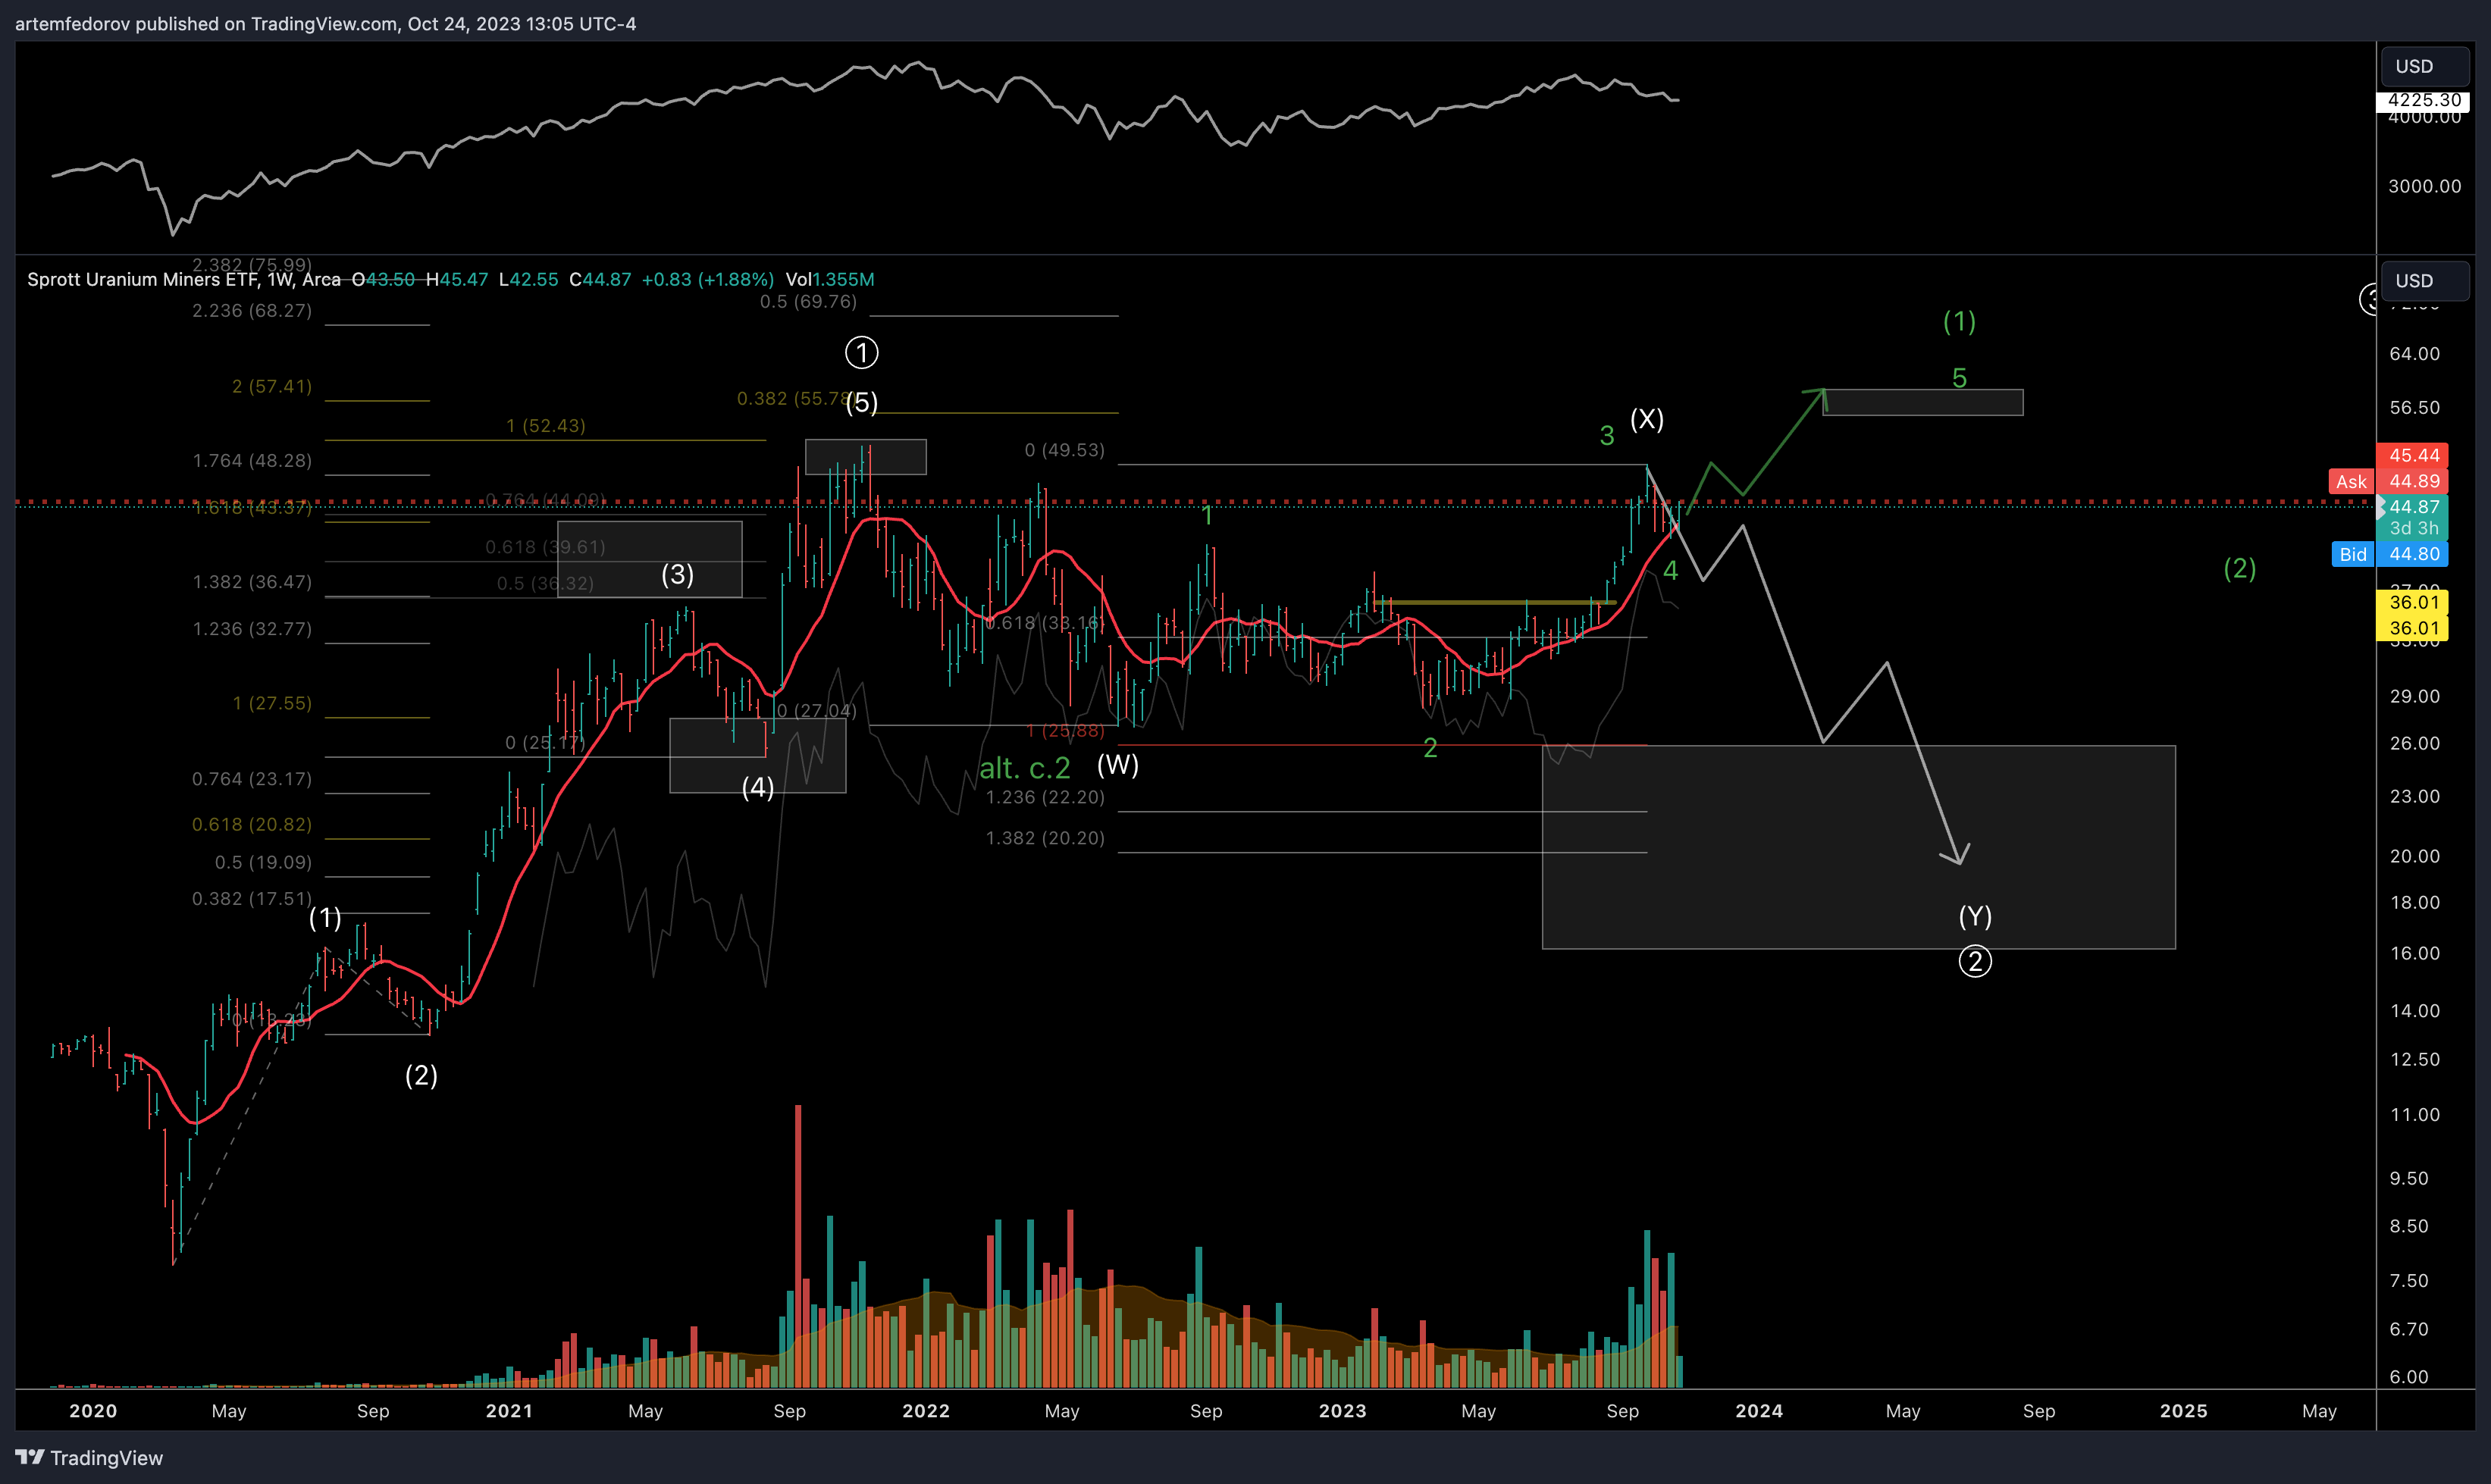The height and width of the screenshot is (1484, 2491).
Task: Click the green alt. c.2 annotation
Action: tap(1024, 768)
